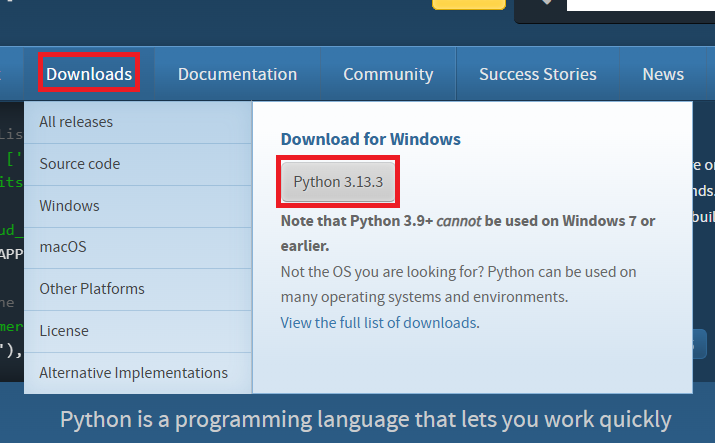Go to the Community menu
The width and height of the screenshot is (715, 443).
pos(388,74)
